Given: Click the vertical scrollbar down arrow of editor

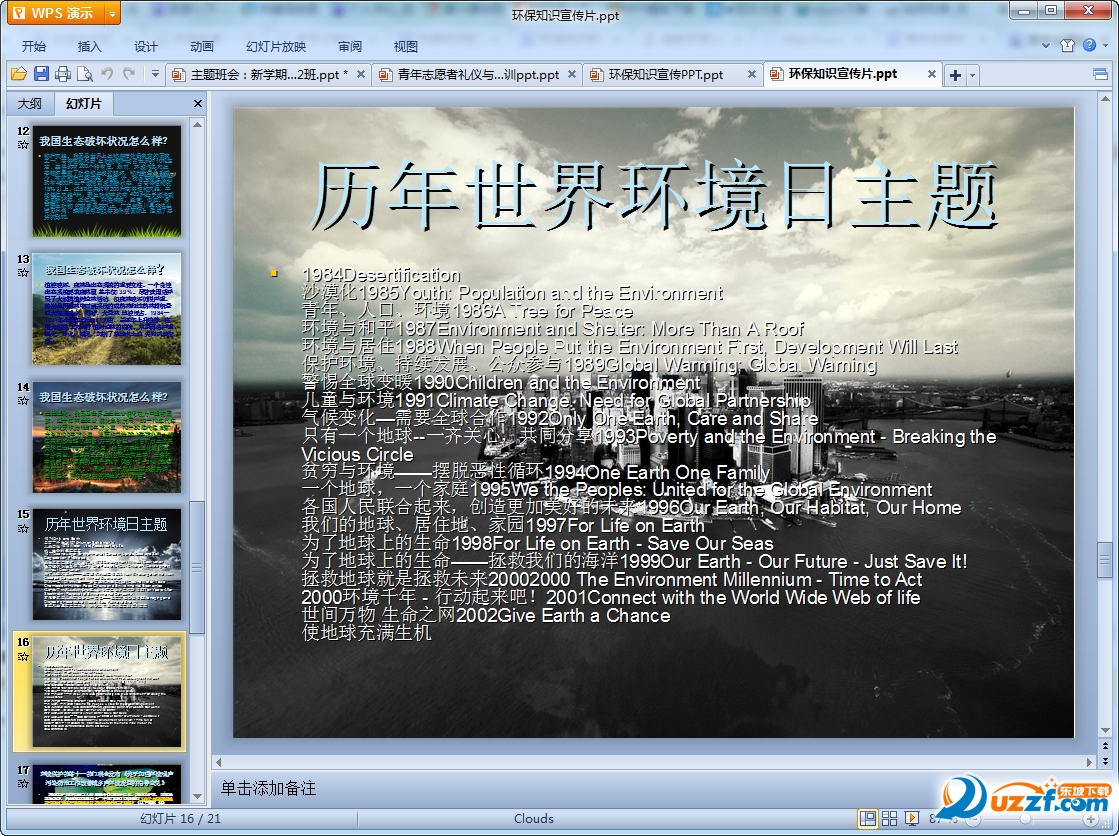Looking at the screenshot, I should point(1105,730).
